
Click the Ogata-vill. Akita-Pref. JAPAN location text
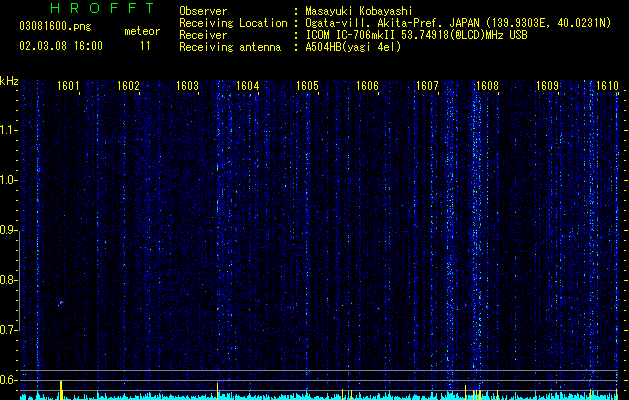coord(458,23)
